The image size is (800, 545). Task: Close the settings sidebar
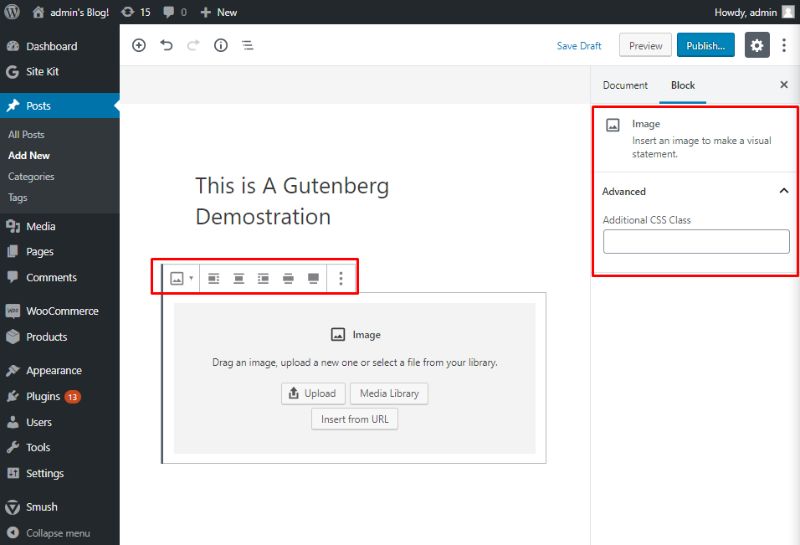pos(784,85)
